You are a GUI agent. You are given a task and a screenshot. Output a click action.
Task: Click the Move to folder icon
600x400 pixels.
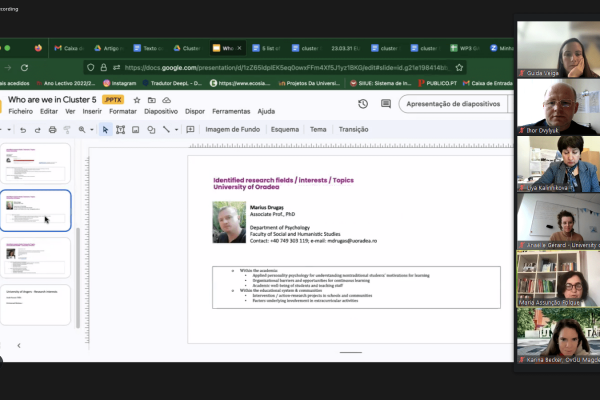(x=152, y=100)
